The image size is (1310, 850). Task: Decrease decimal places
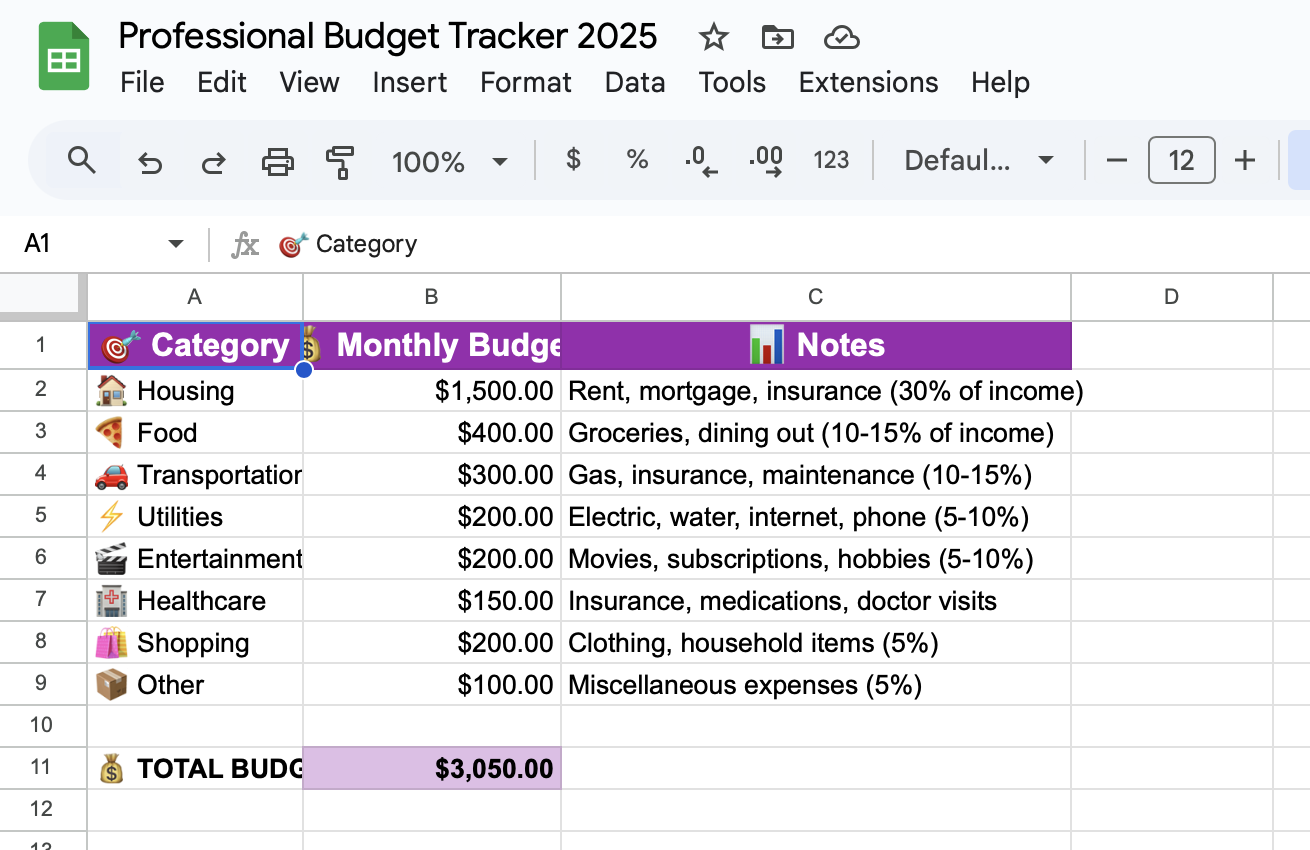(701, 160)
